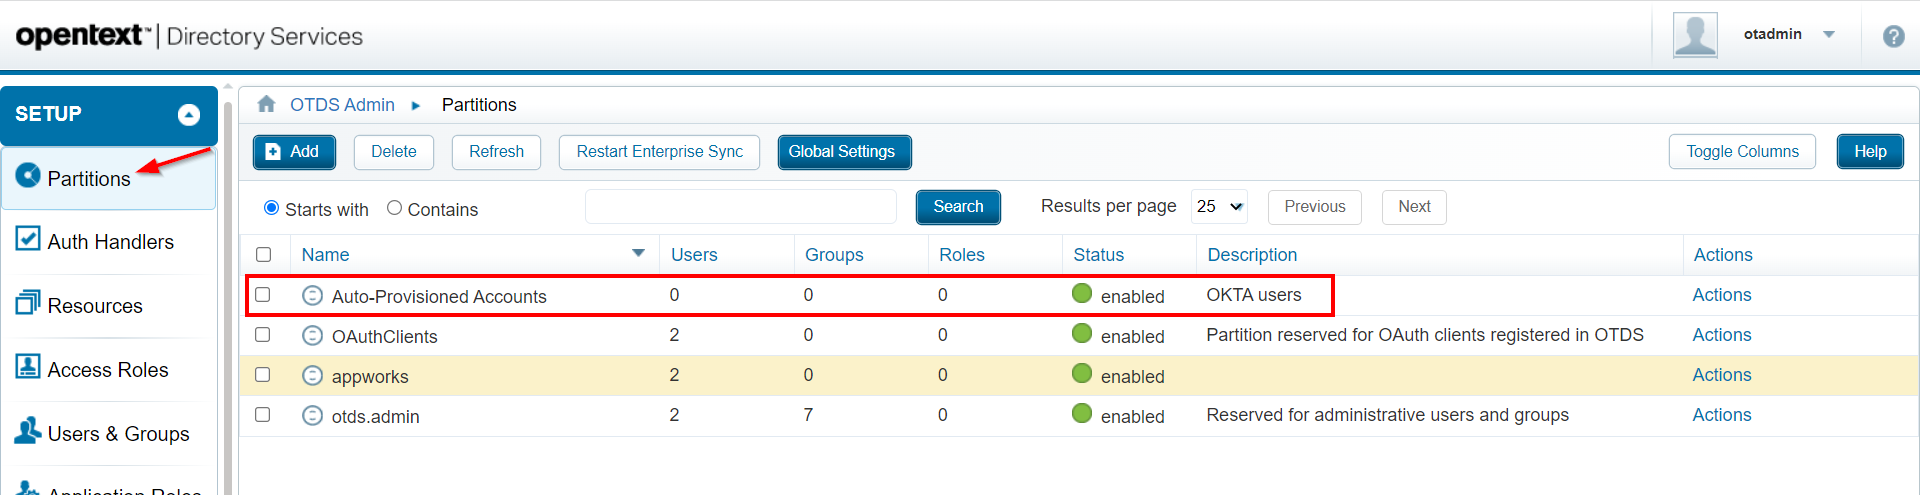The image size is (1920, 495).
Task: Open Actions for the appworks partition
Action: (x=1721, y=375)
